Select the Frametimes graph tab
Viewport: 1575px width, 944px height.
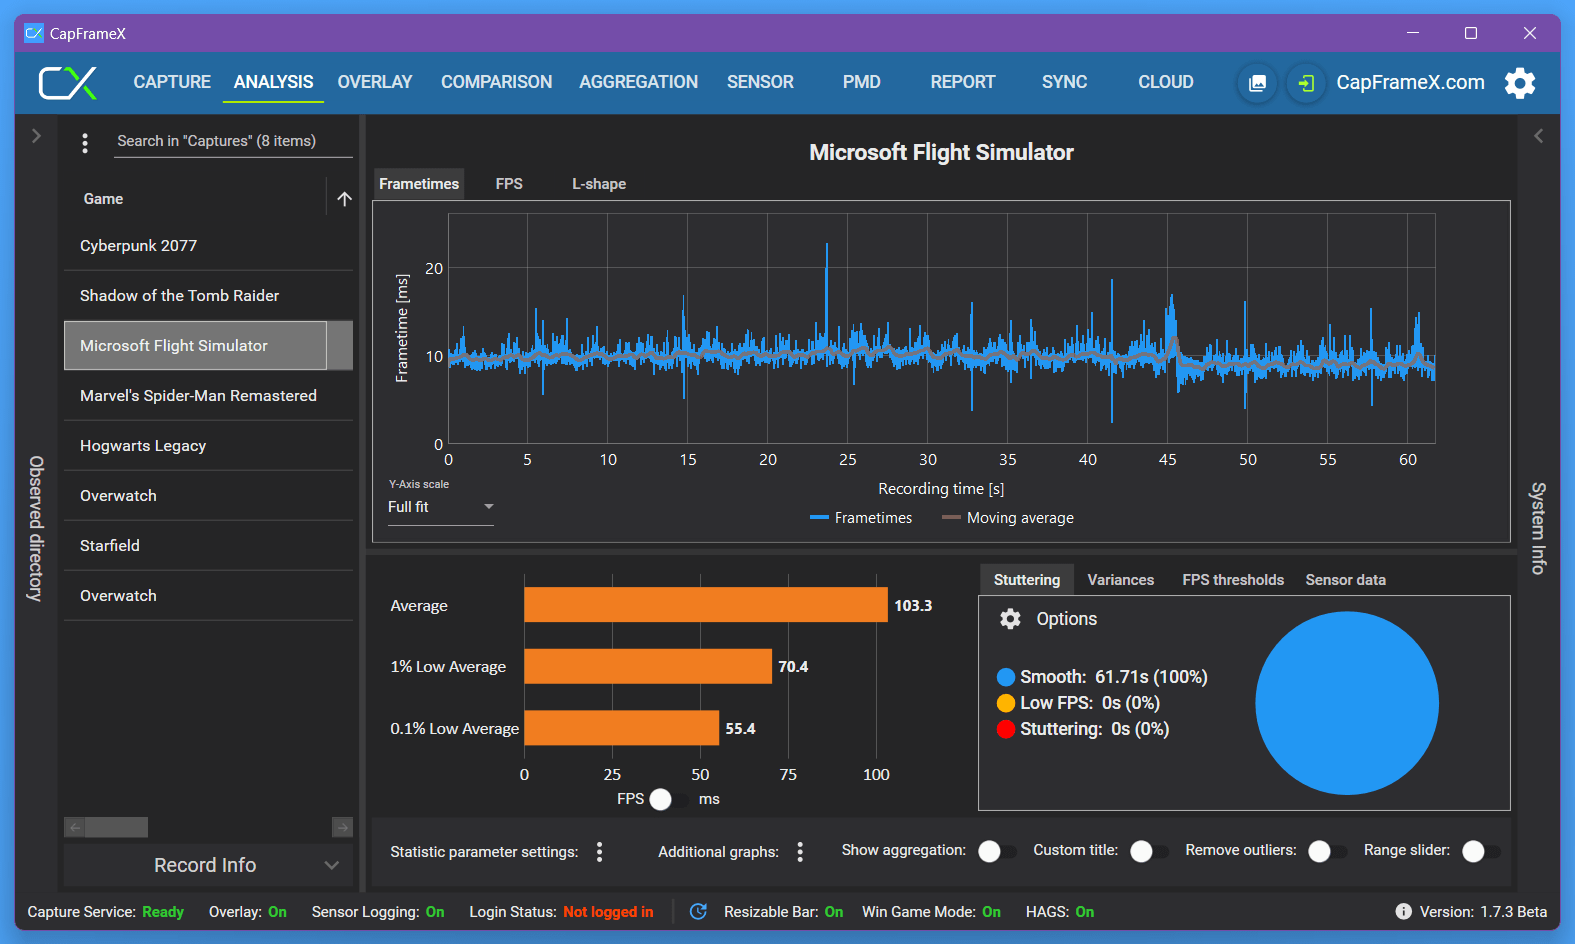coord(419,184)
